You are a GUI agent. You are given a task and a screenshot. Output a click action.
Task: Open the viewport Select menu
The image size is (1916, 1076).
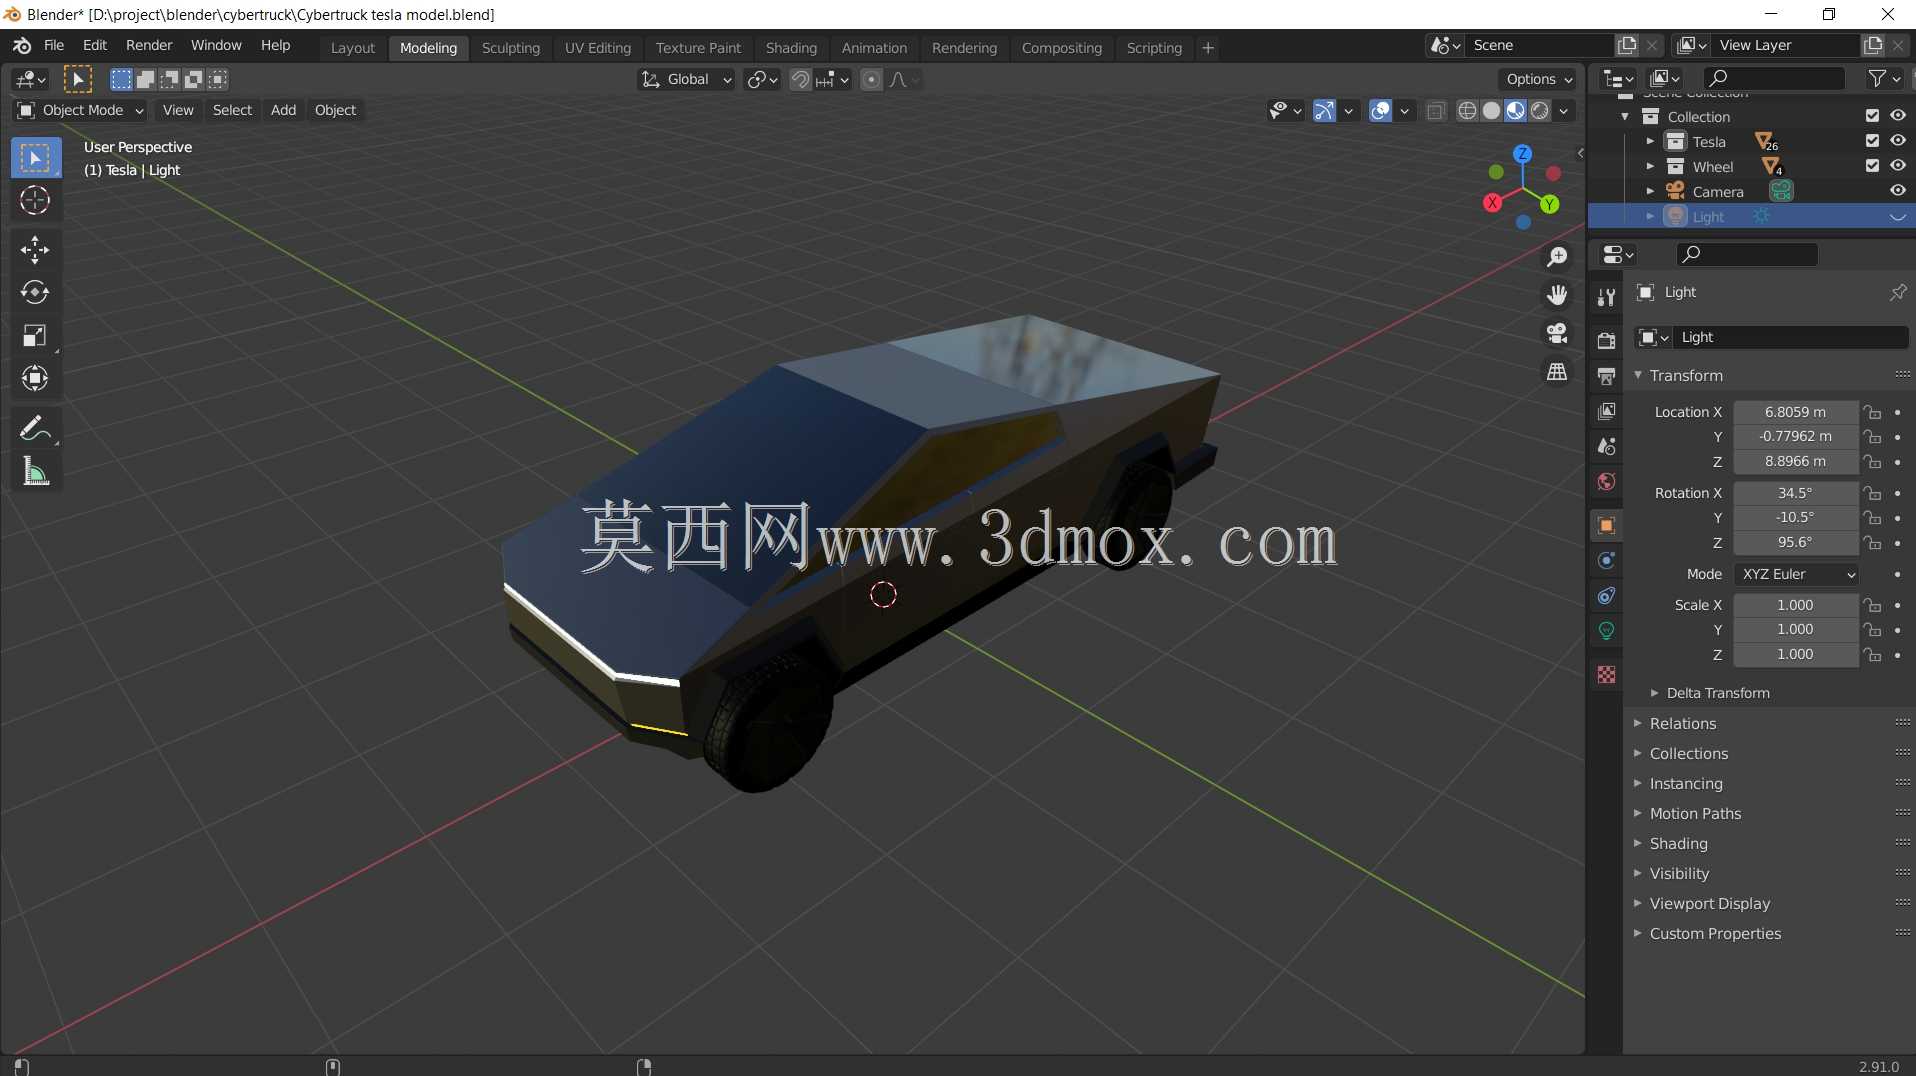(x=232, y=110)
